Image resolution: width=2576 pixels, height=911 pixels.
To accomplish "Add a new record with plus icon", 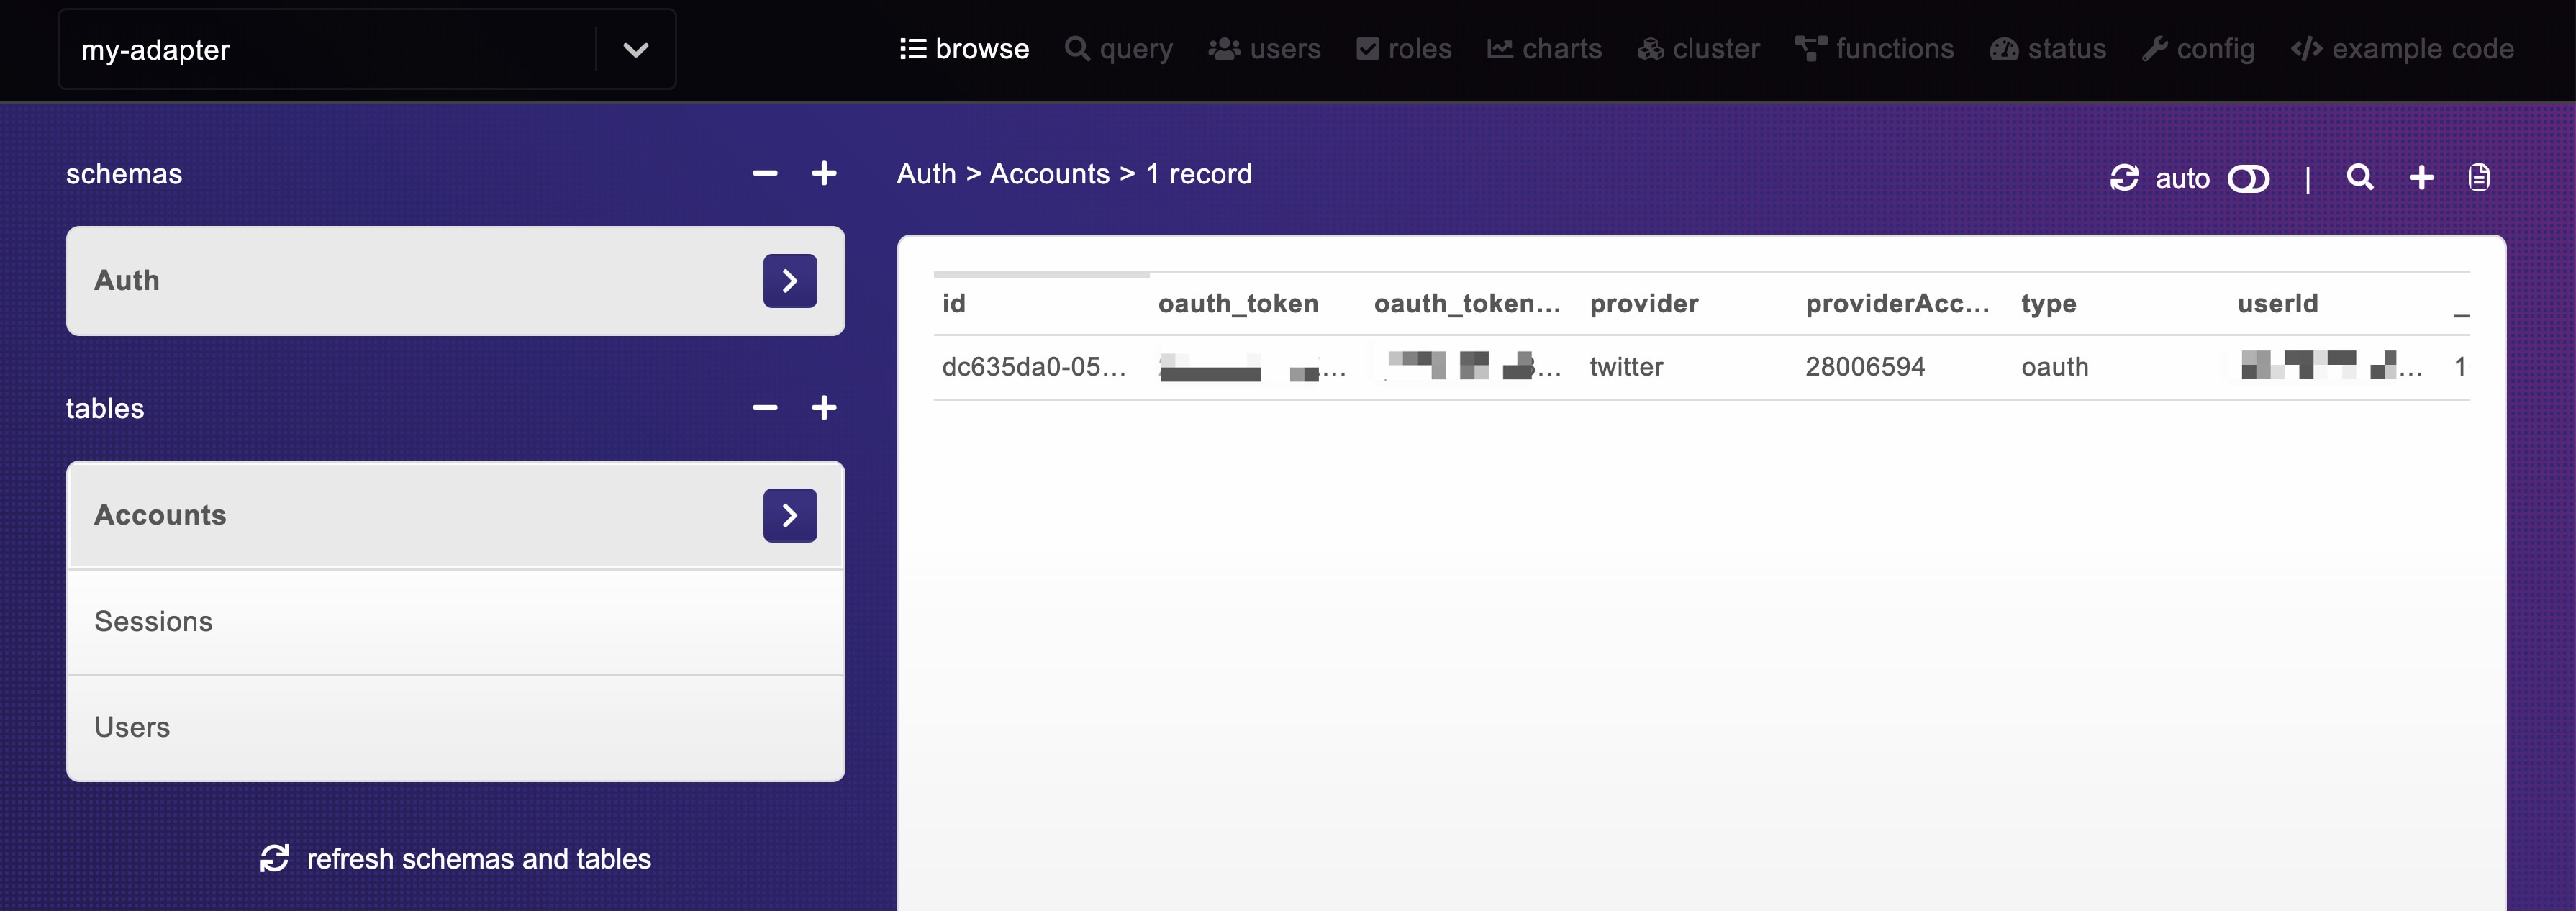I will pyautogui.click(x=2421, y=177).
